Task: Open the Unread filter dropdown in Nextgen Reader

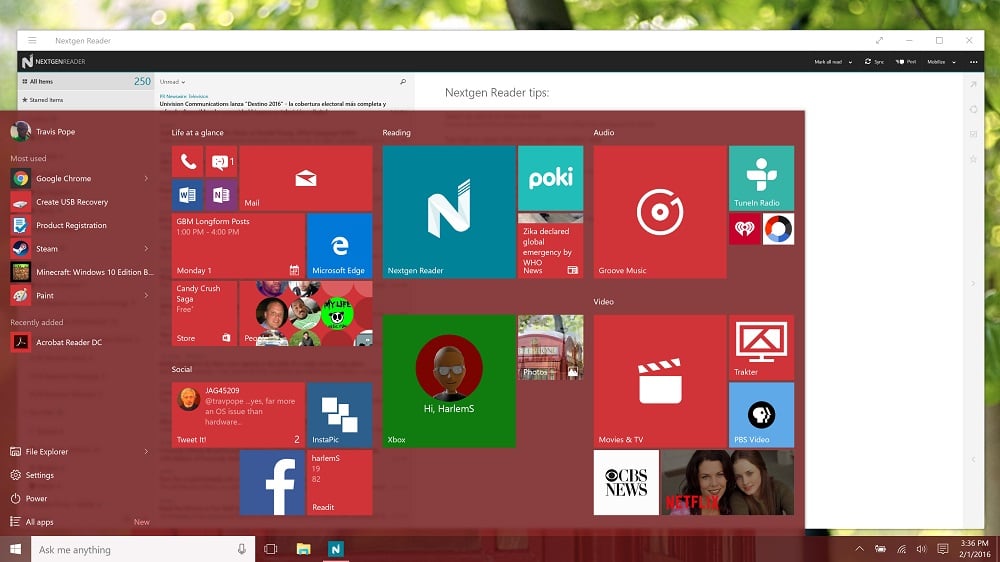Action: (172, 82)
